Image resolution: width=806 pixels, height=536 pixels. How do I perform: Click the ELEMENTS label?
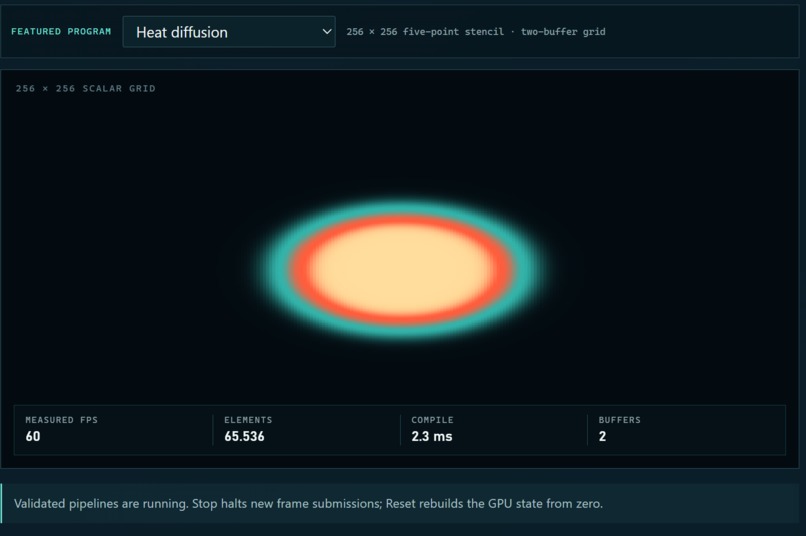[x=248, y=420]
